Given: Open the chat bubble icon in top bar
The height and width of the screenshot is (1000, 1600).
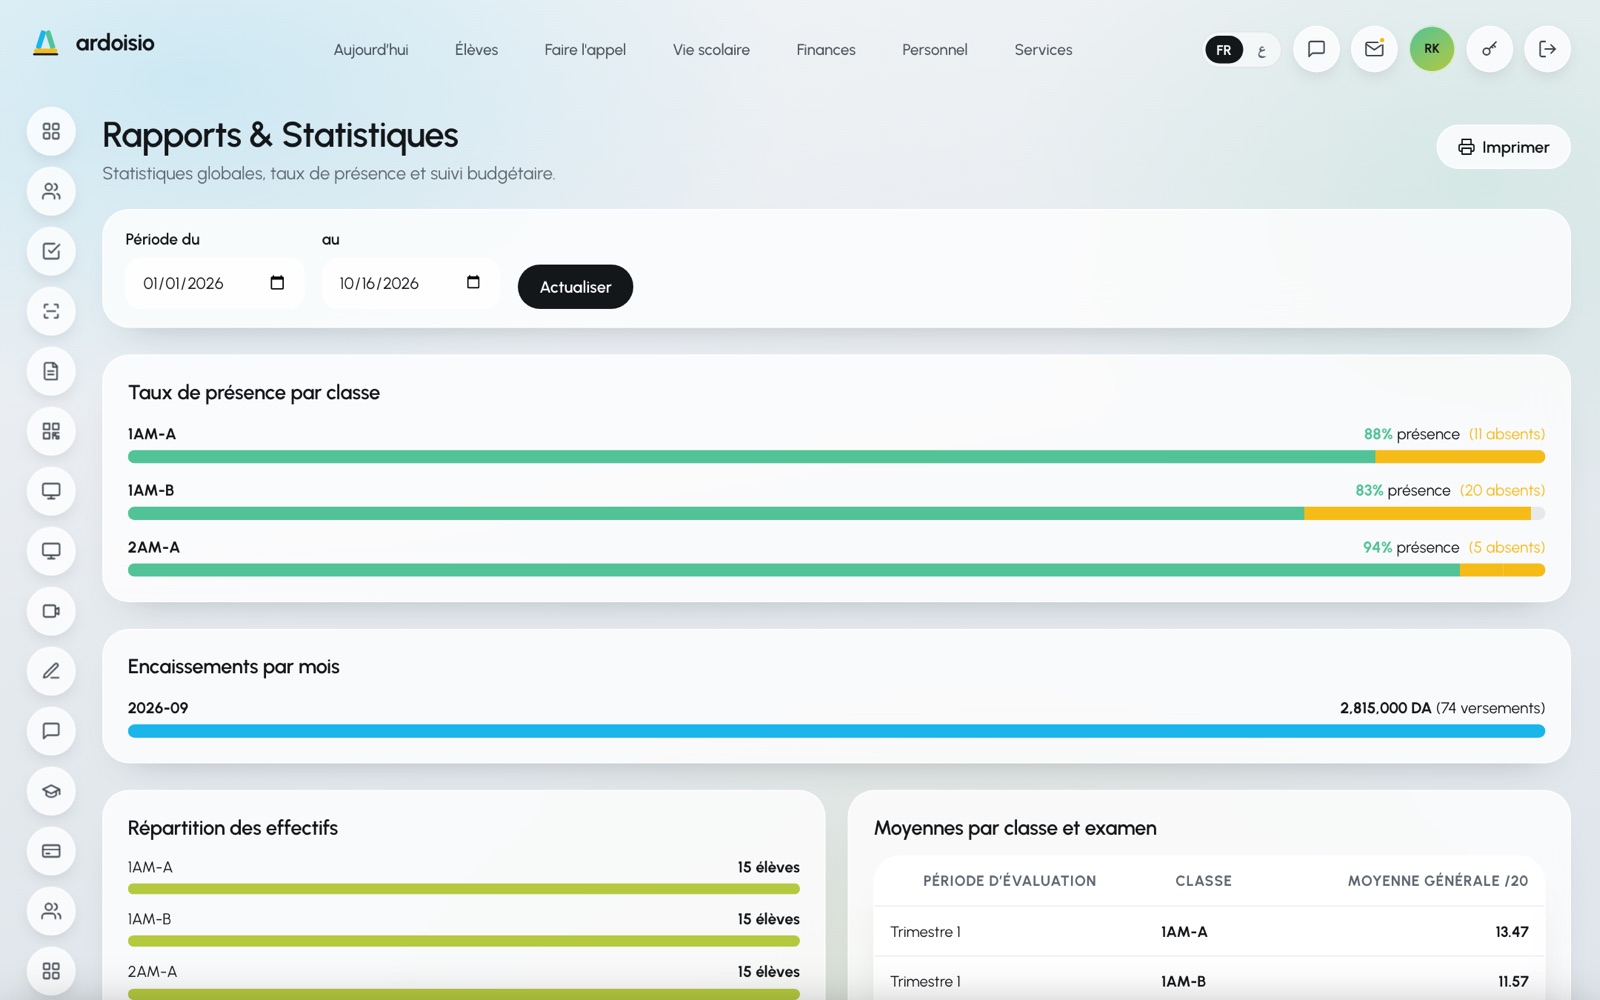Looking at the screenshot, I should (x=1316, y=49).
